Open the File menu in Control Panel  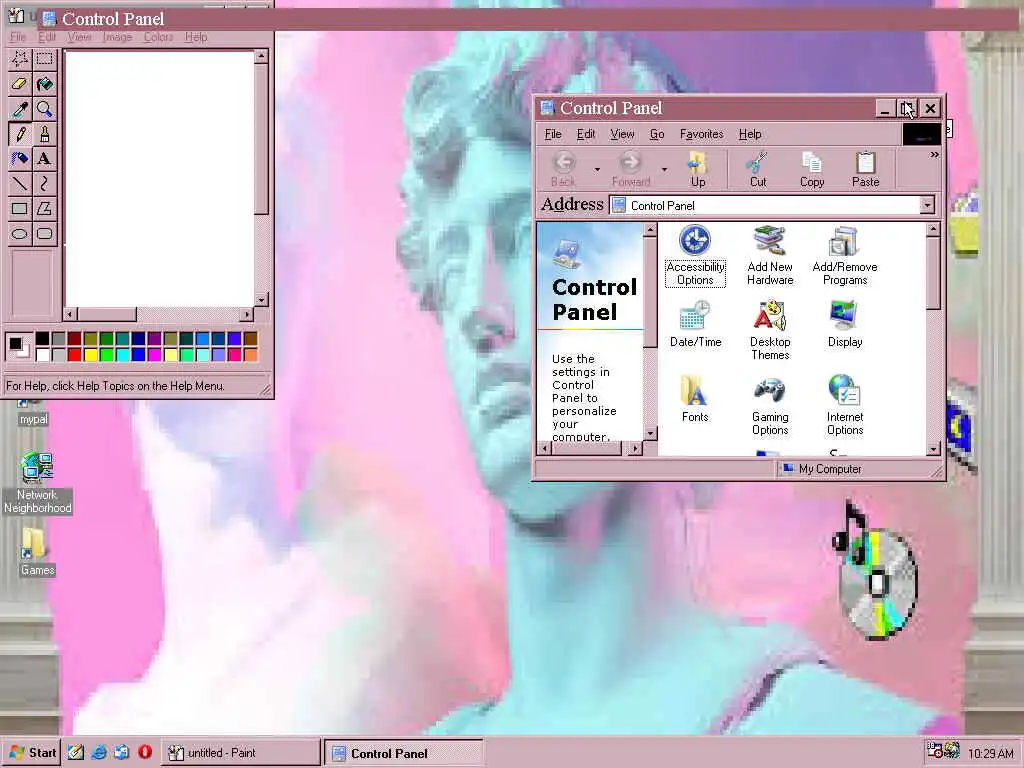553,134
